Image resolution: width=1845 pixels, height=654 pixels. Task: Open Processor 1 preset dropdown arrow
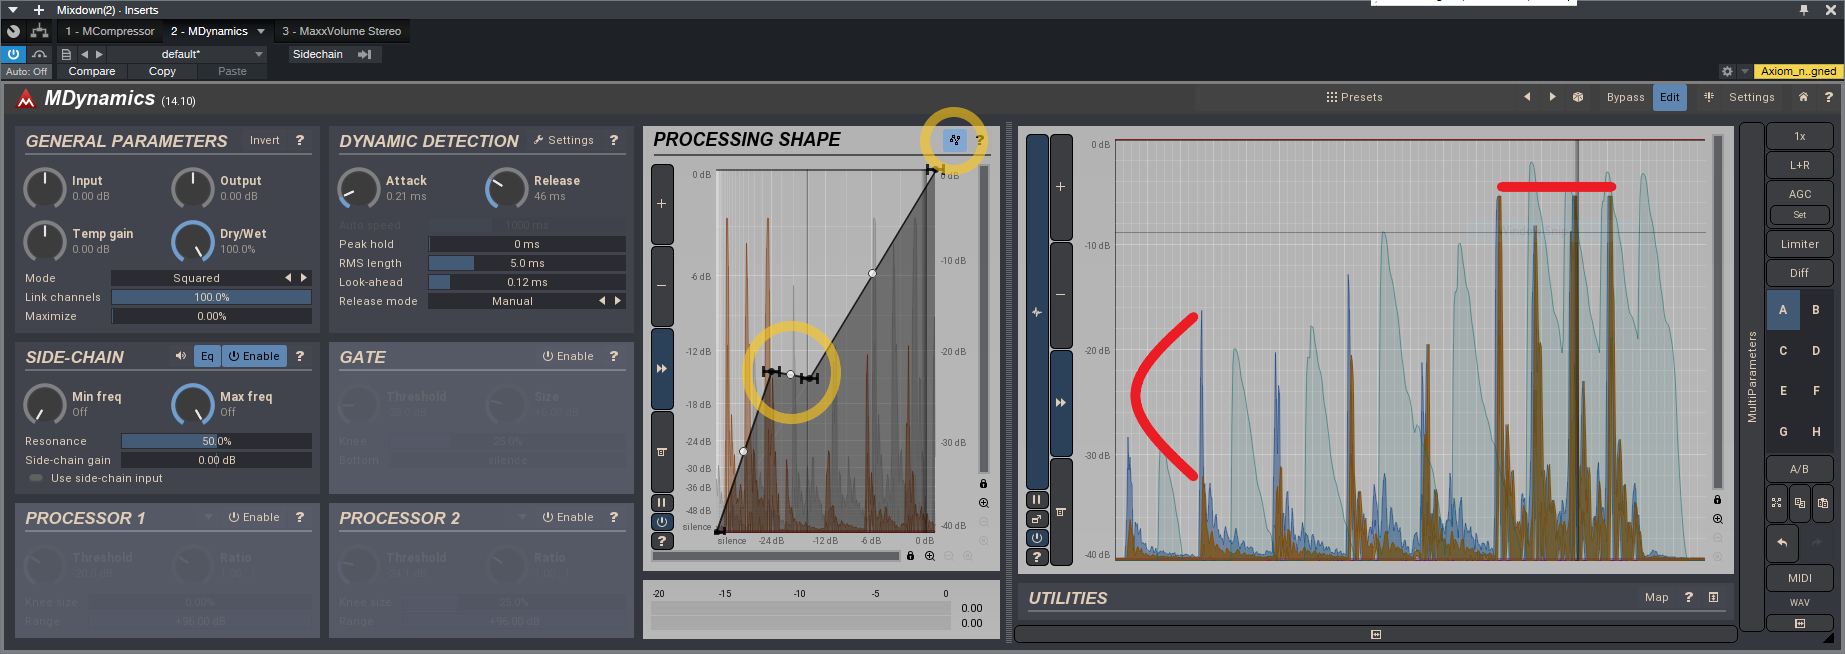208,517
